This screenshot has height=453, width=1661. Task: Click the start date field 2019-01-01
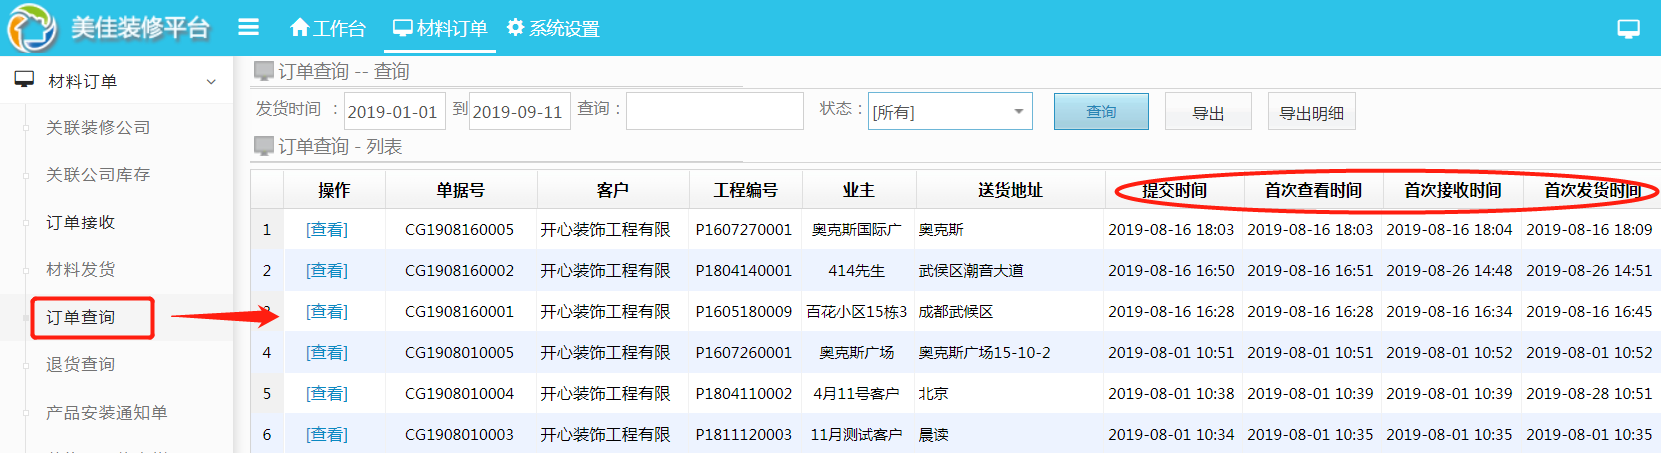tap(394, 112)
